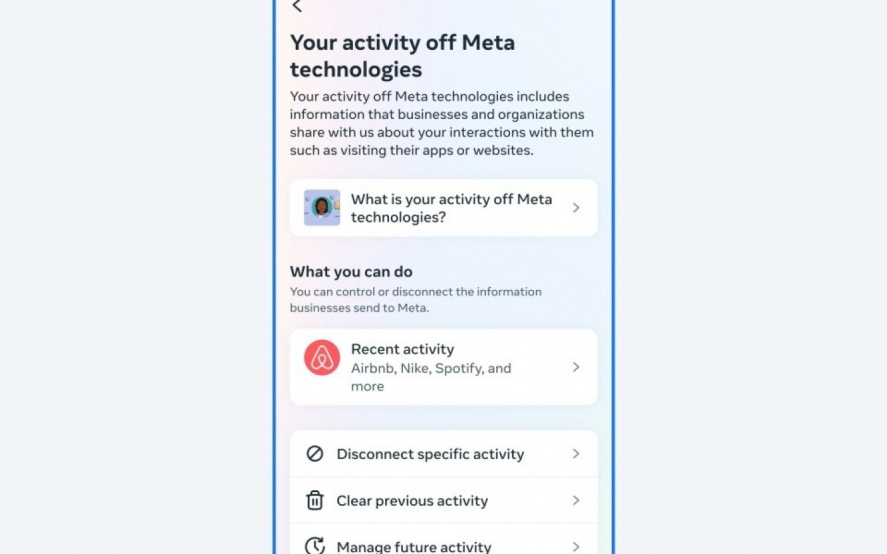The height and width of the screenshot is (554, 887).
Task: Expand the chevron on the info card
Action: tap(576, 208)
